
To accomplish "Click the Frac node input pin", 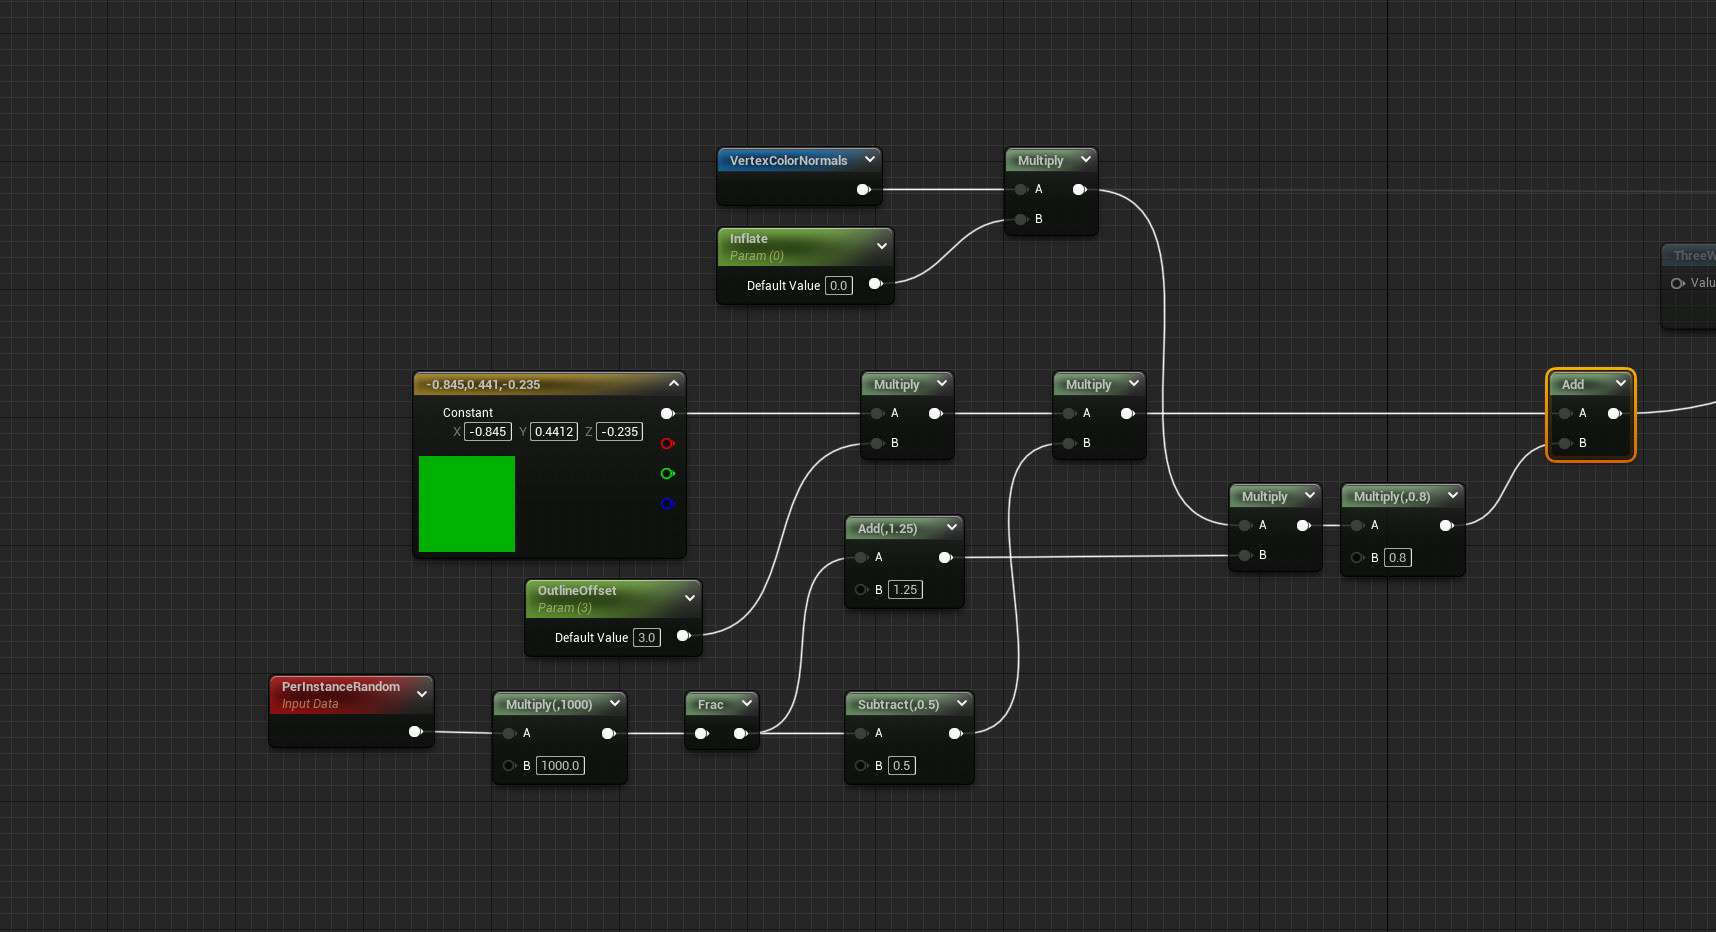I will pos(702,733).
